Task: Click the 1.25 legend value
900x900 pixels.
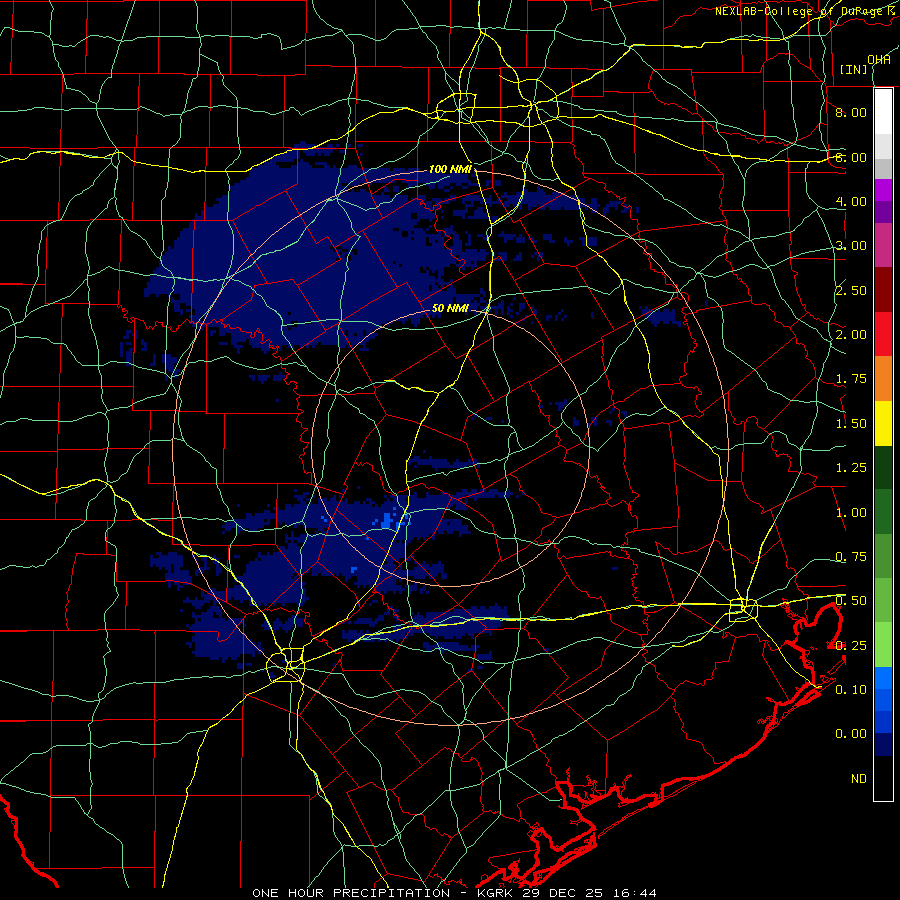Action: [851, 468]
